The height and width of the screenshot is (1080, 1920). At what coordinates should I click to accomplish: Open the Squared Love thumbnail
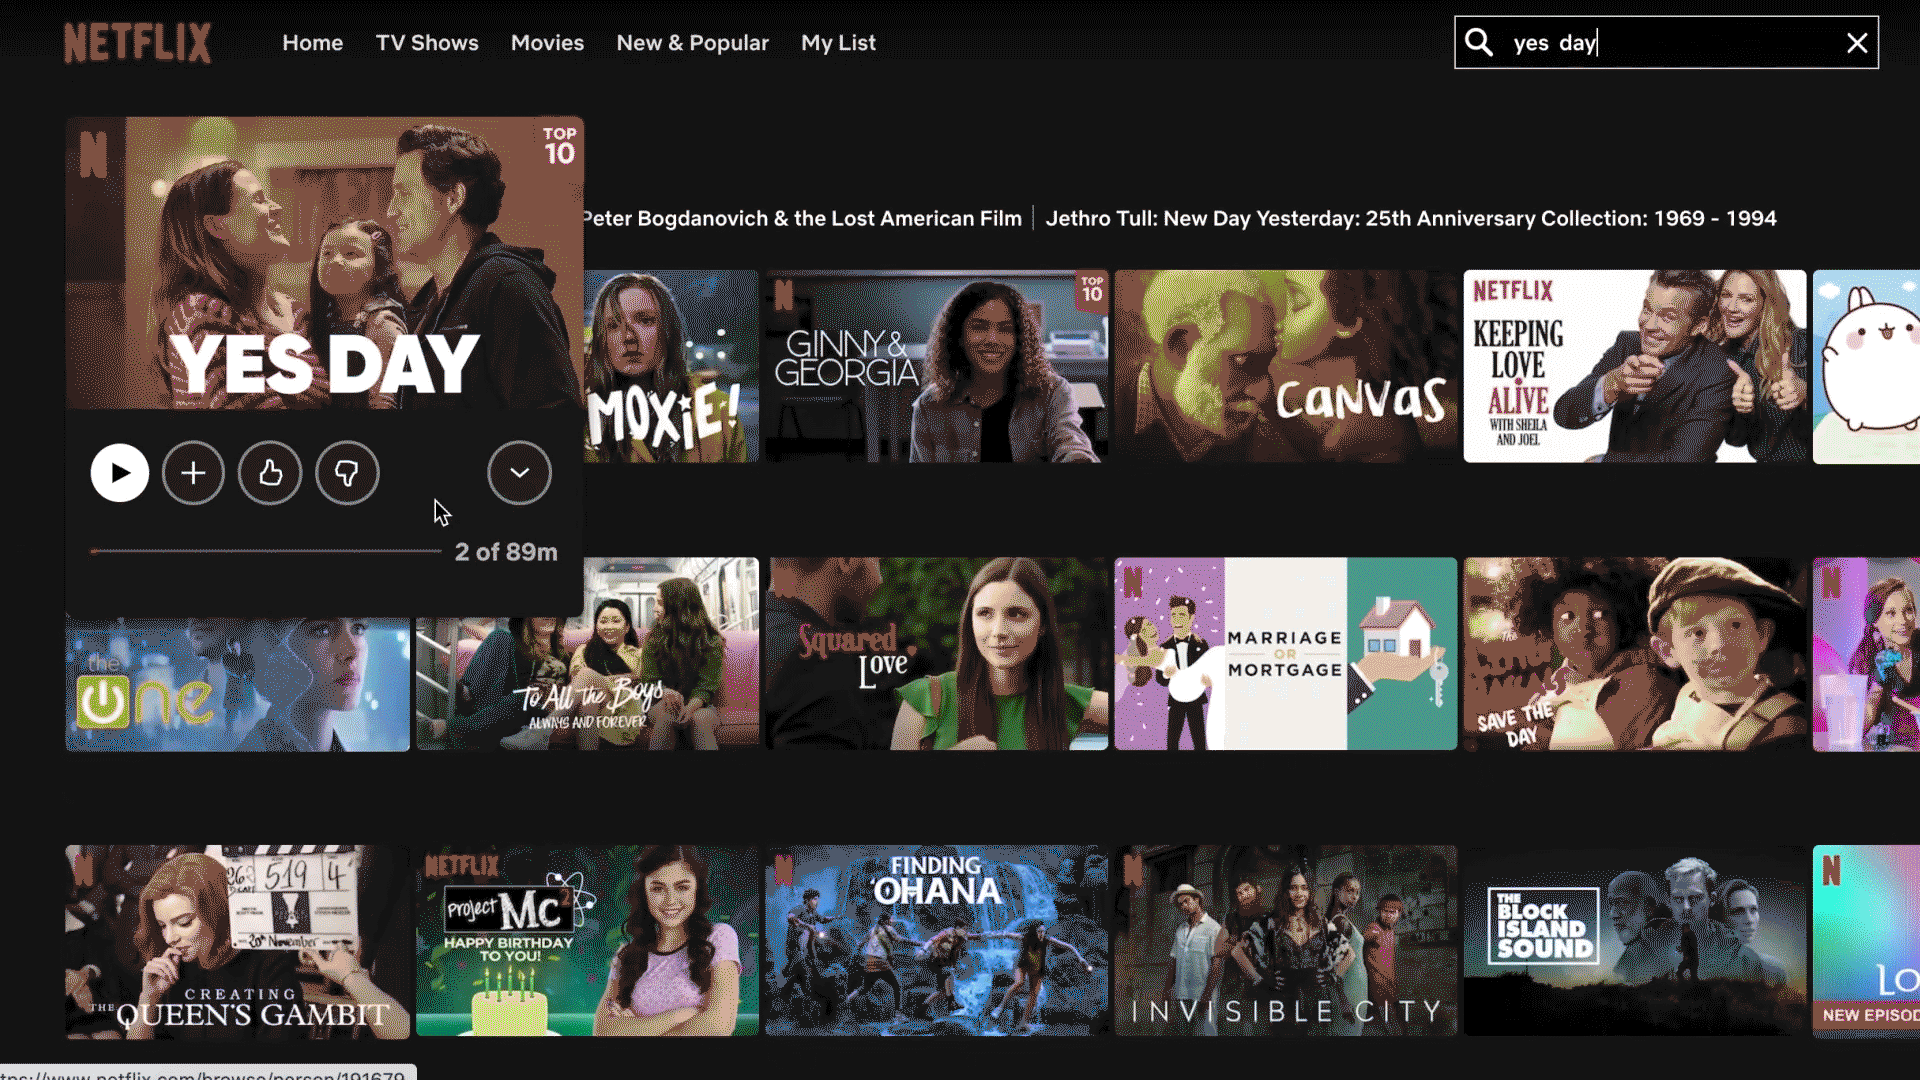click(937, 654)
